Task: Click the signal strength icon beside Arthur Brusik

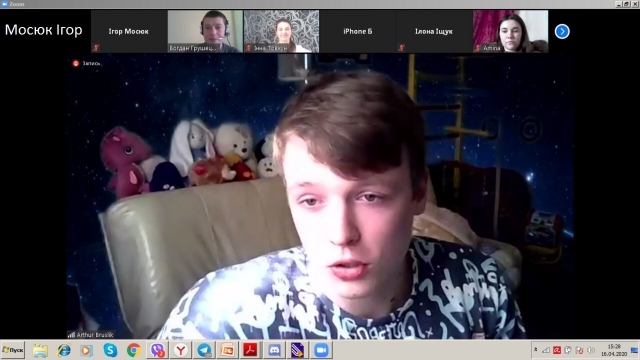Action: point(71,335)
